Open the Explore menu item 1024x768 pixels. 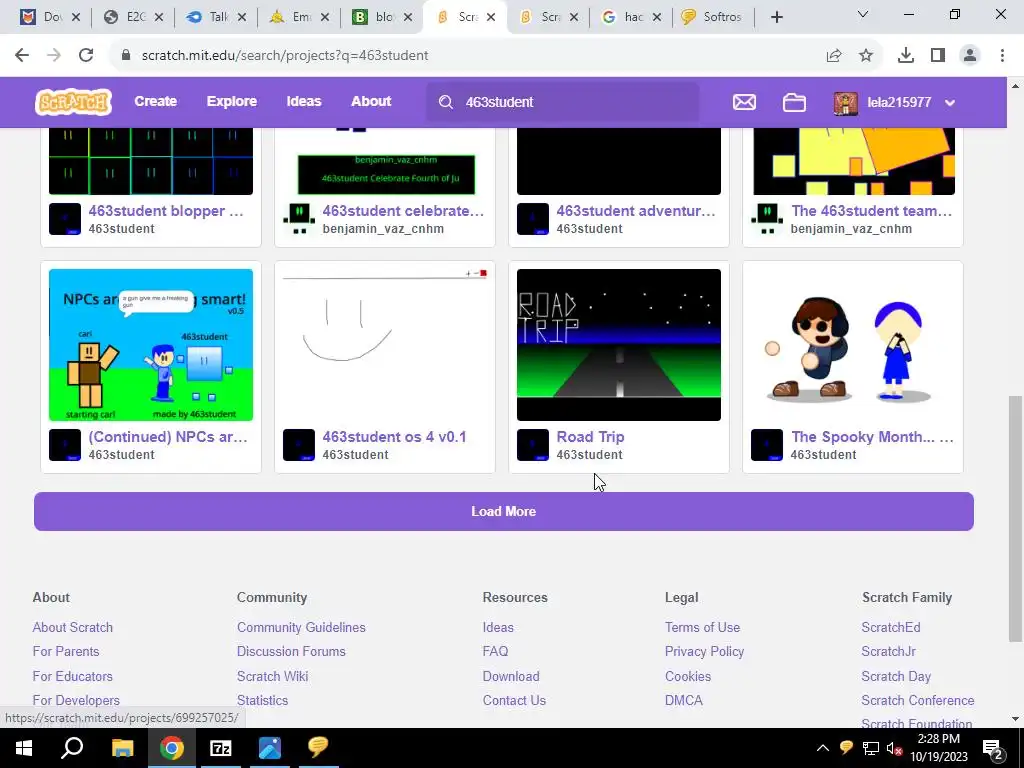pyautogui.click(x=232, y=101)
